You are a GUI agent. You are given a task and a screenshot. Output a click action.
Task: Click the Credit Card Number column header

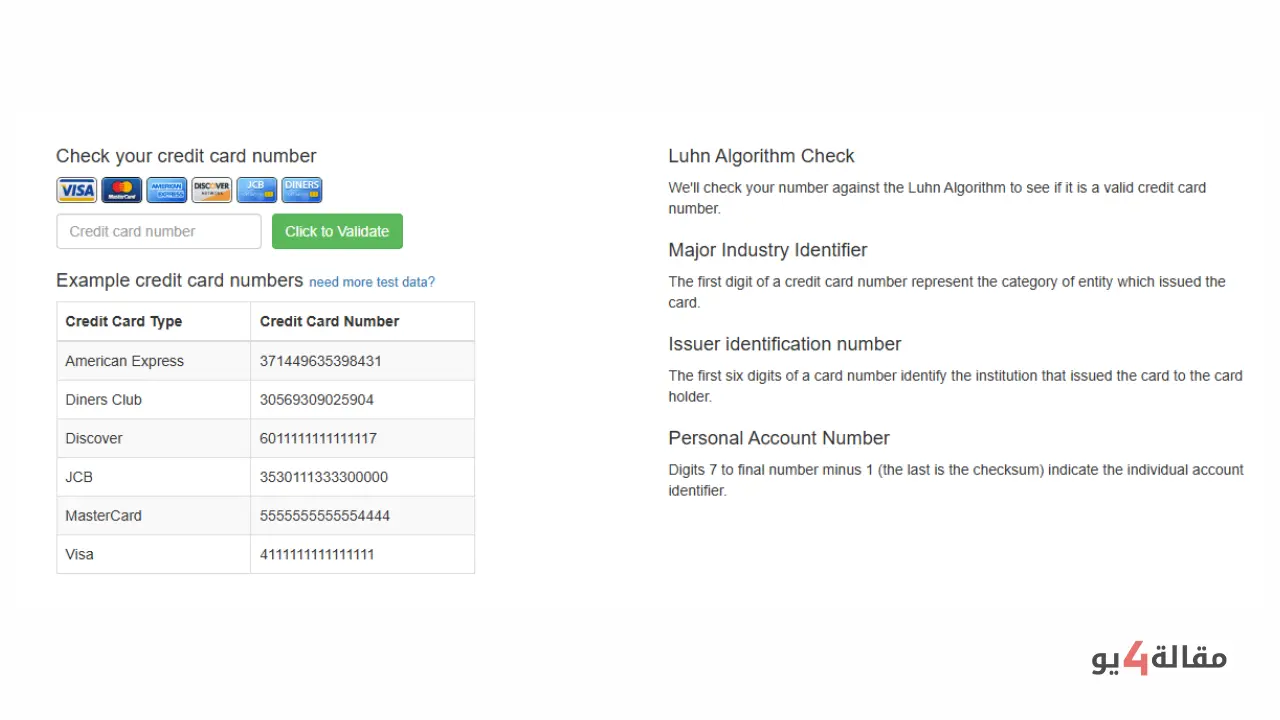point(329,321)
